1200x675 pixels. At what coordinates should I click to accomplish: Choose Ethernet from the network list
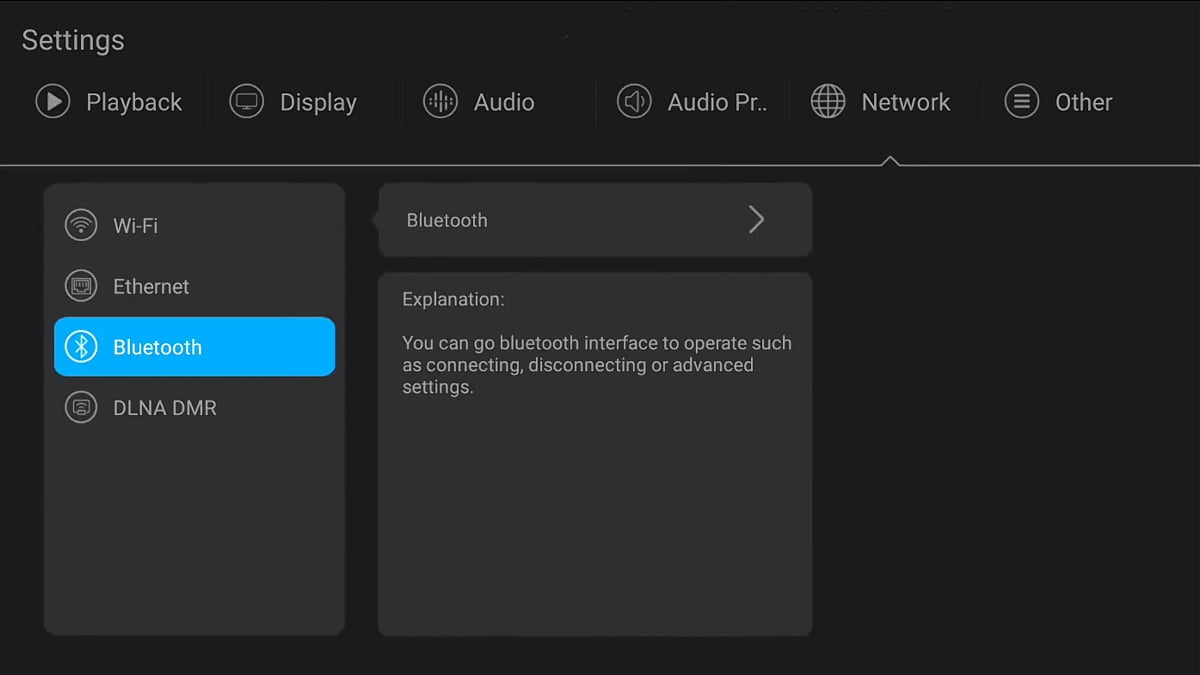point(151,286)
